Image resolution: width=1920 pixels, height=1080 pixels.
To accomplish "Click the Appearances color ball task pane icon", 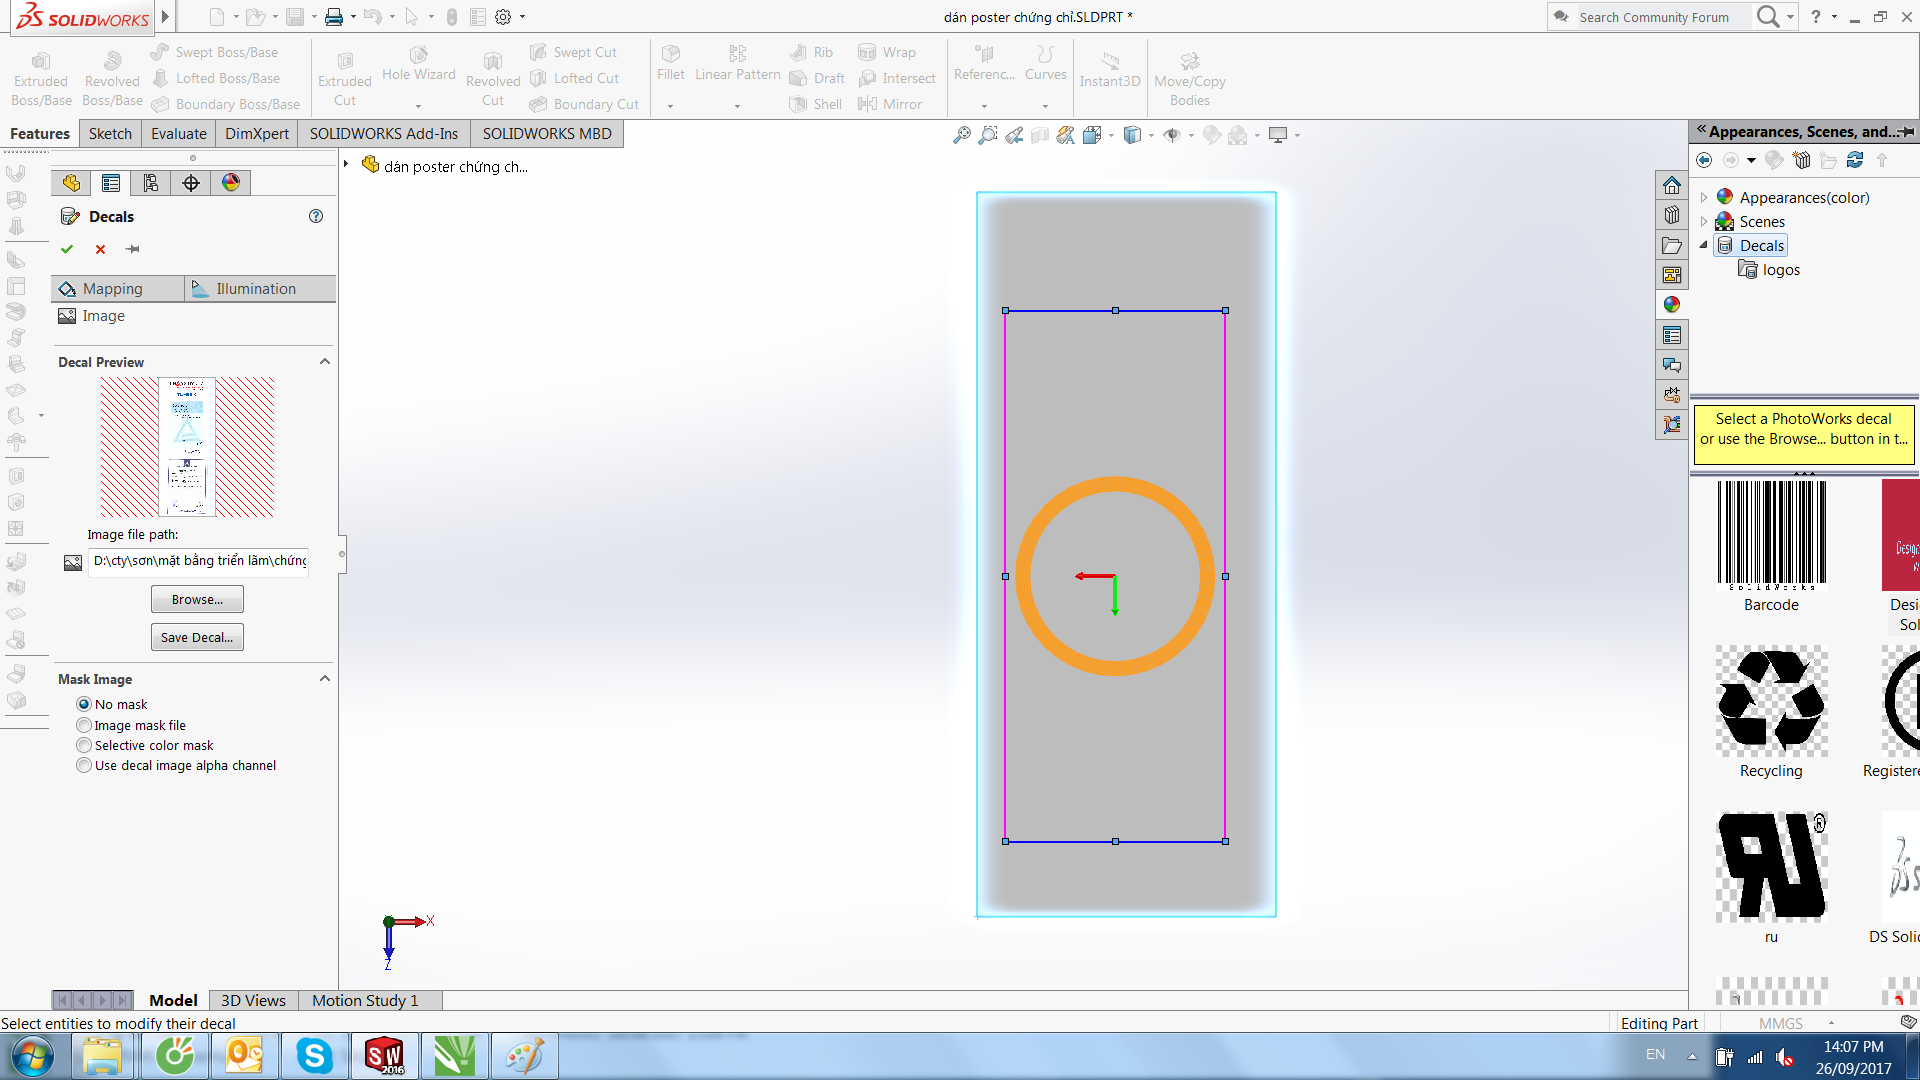I will point(1672,305).
